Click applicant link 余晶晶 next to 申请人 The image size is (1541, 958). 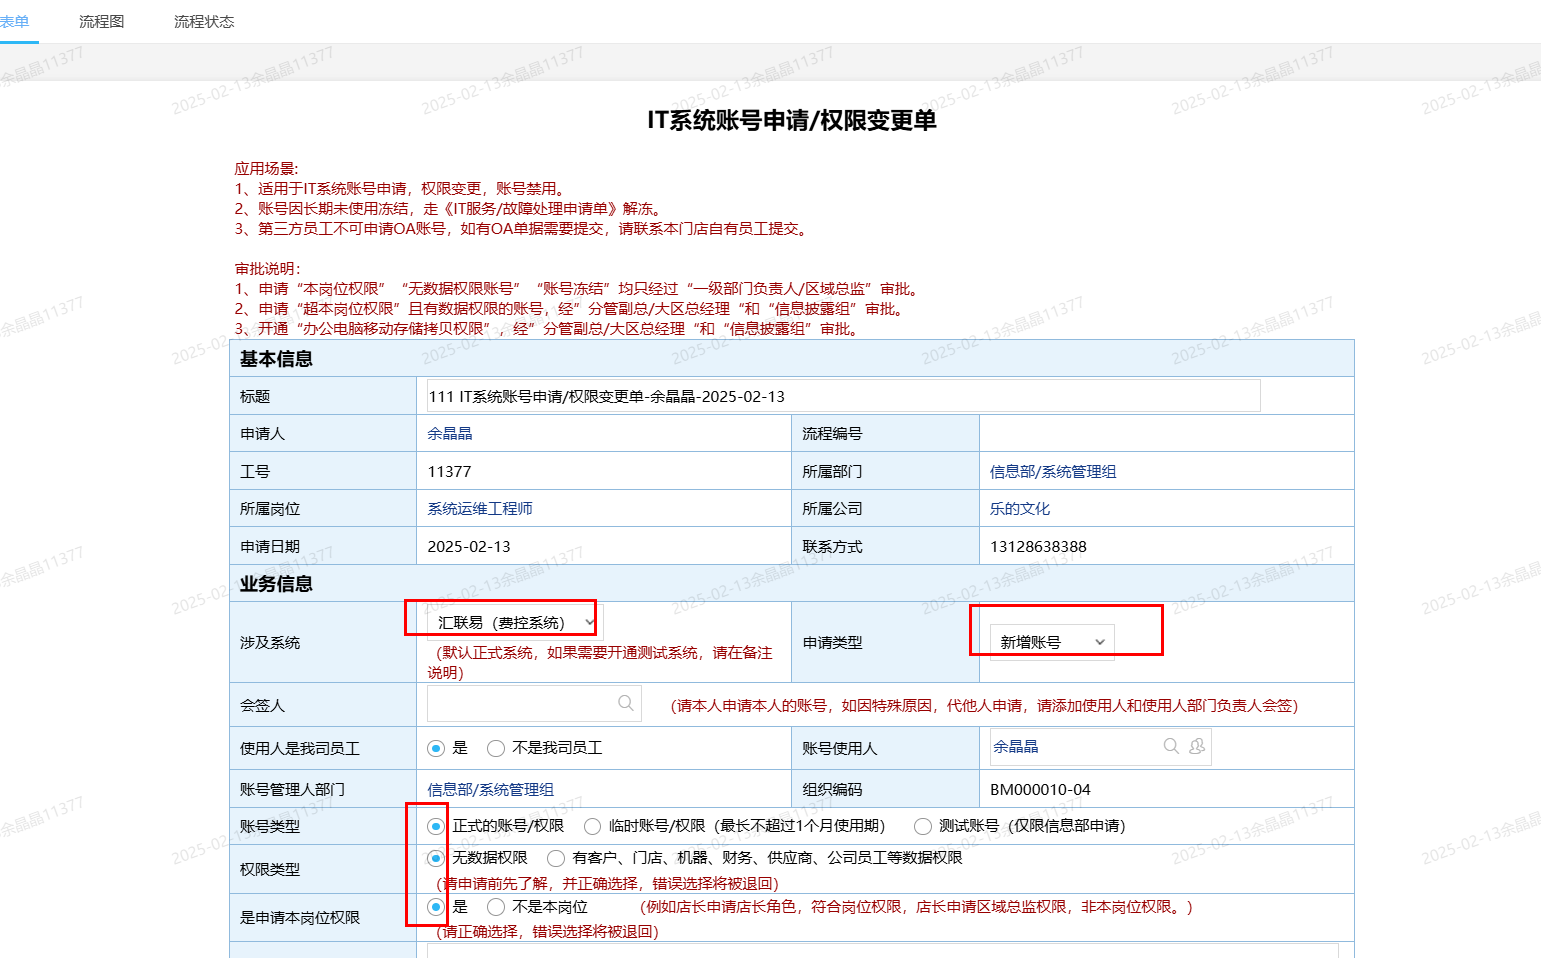pos(450,433)
